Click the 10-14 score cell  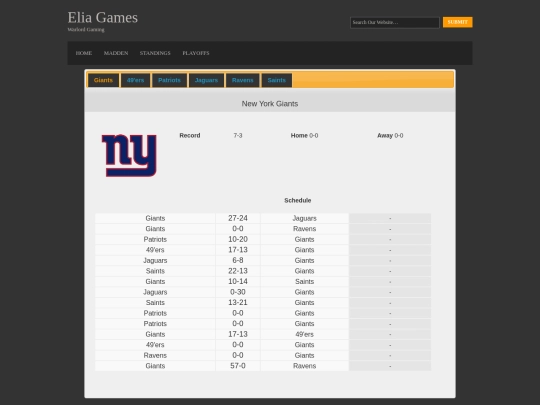[238, 281]
